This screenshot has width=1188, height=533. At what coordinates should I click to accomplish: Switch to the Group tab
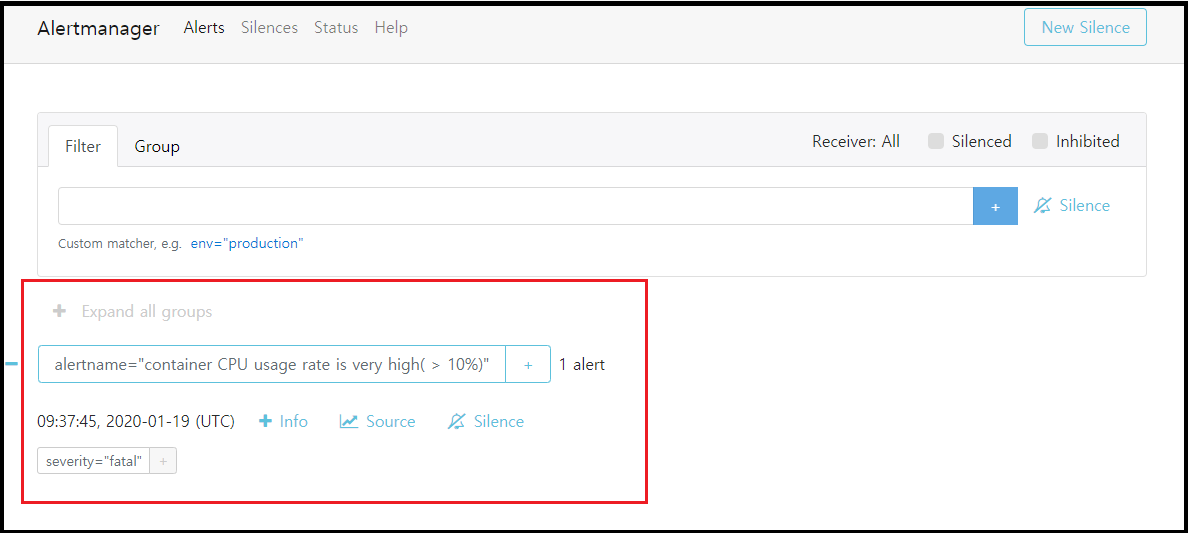pyautogui.click(x=157, y=146)
